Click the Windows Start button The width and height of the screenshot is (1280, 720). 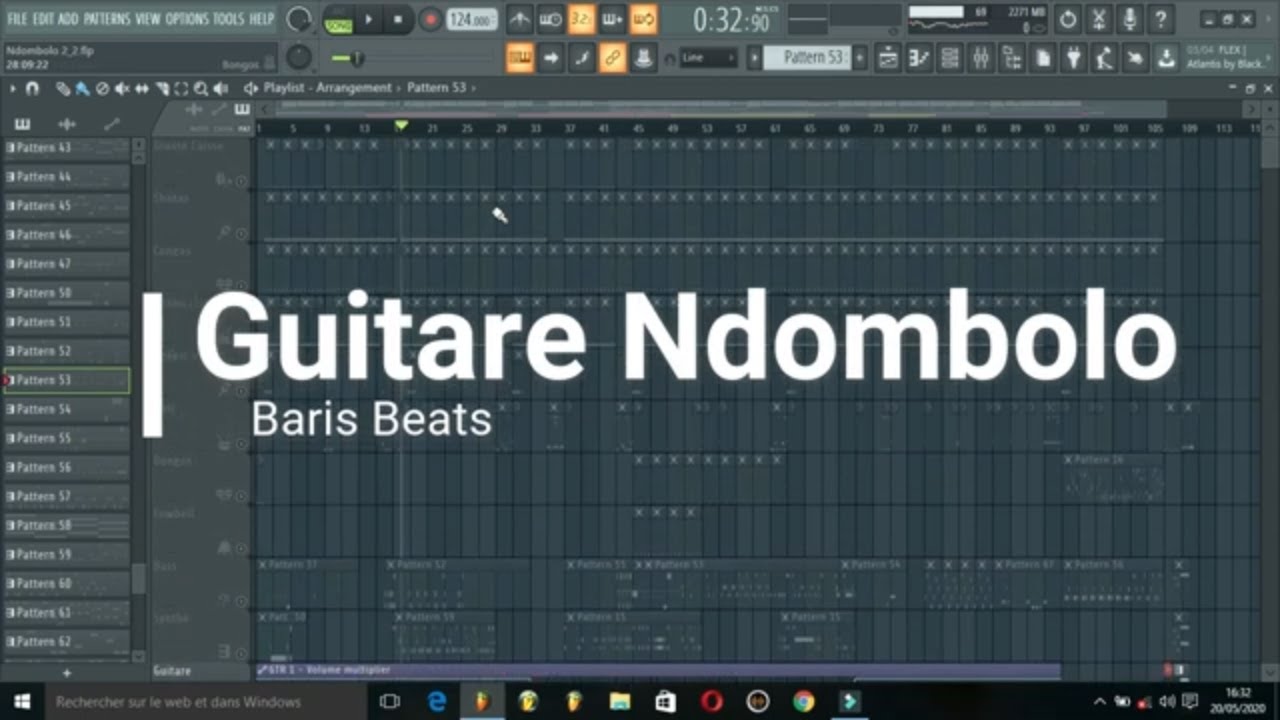click(x=21, y=702)
